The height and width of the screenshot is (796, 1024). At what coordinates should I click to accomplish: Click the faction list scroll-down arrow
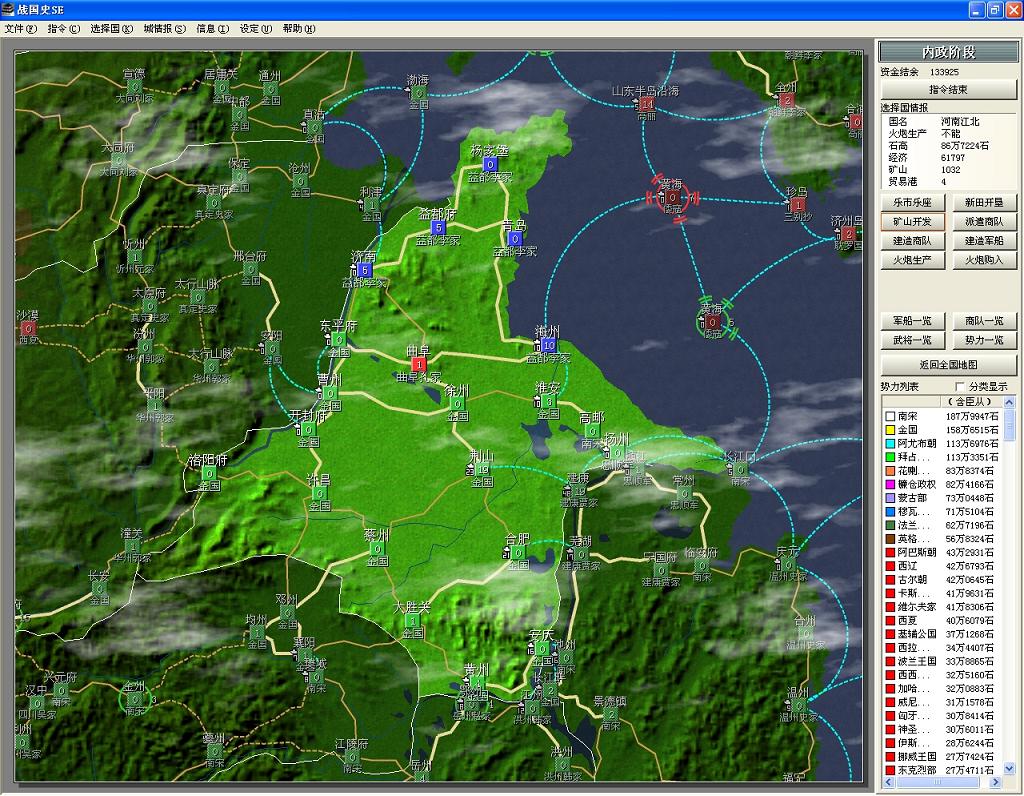[x=1009, y=768]
